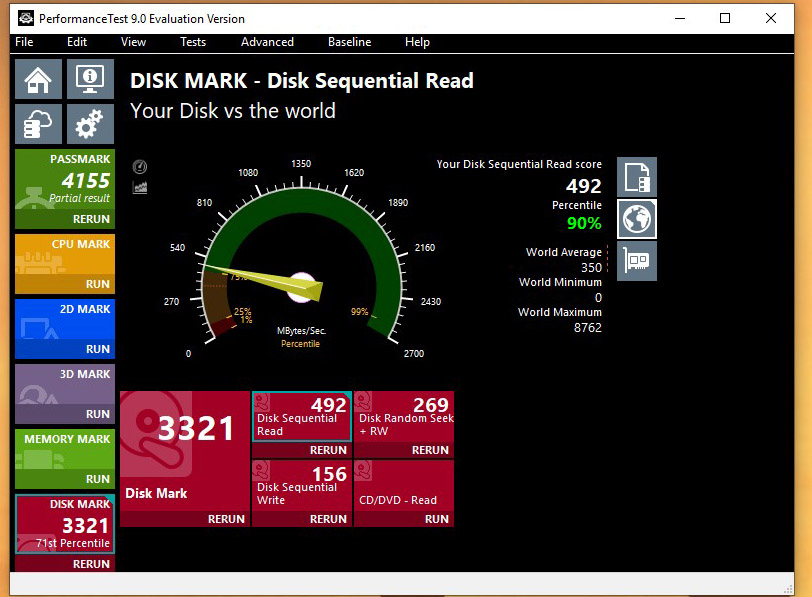Select the Disk Sequential Read 492 tile

click(x=302, y=417)
